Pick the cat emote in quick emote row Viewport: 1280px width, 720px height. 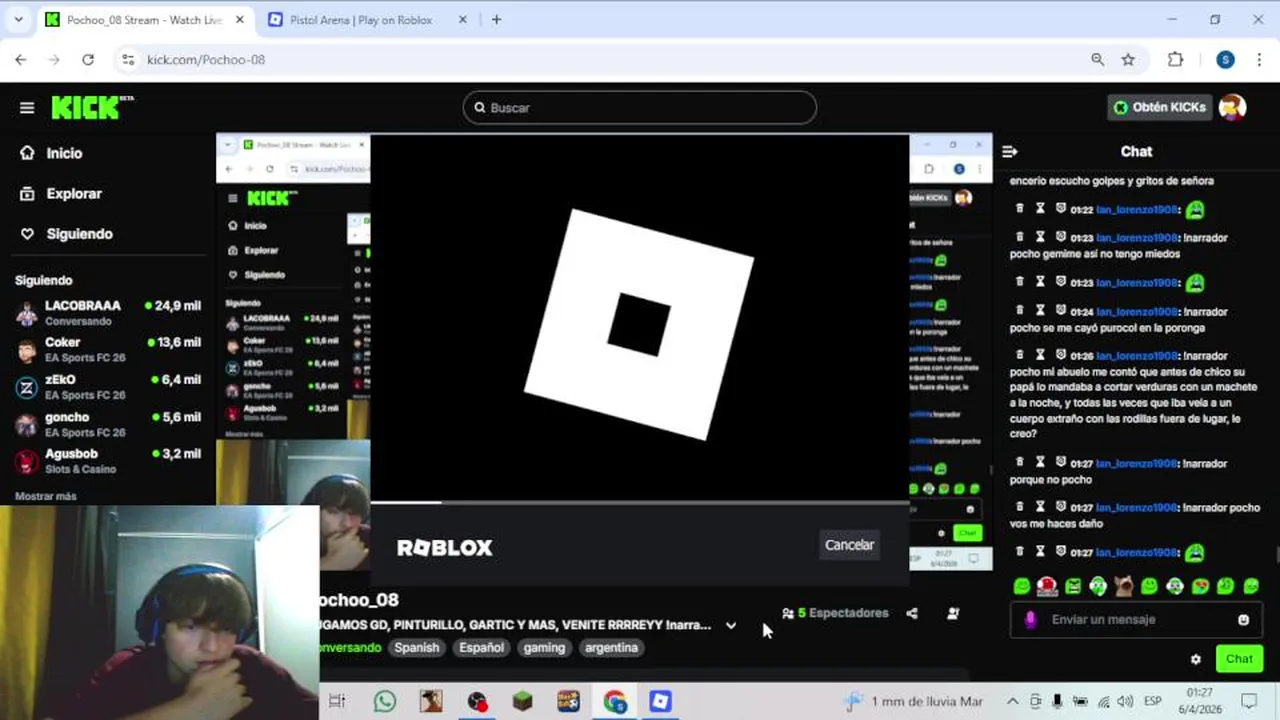coord(1124,586)
